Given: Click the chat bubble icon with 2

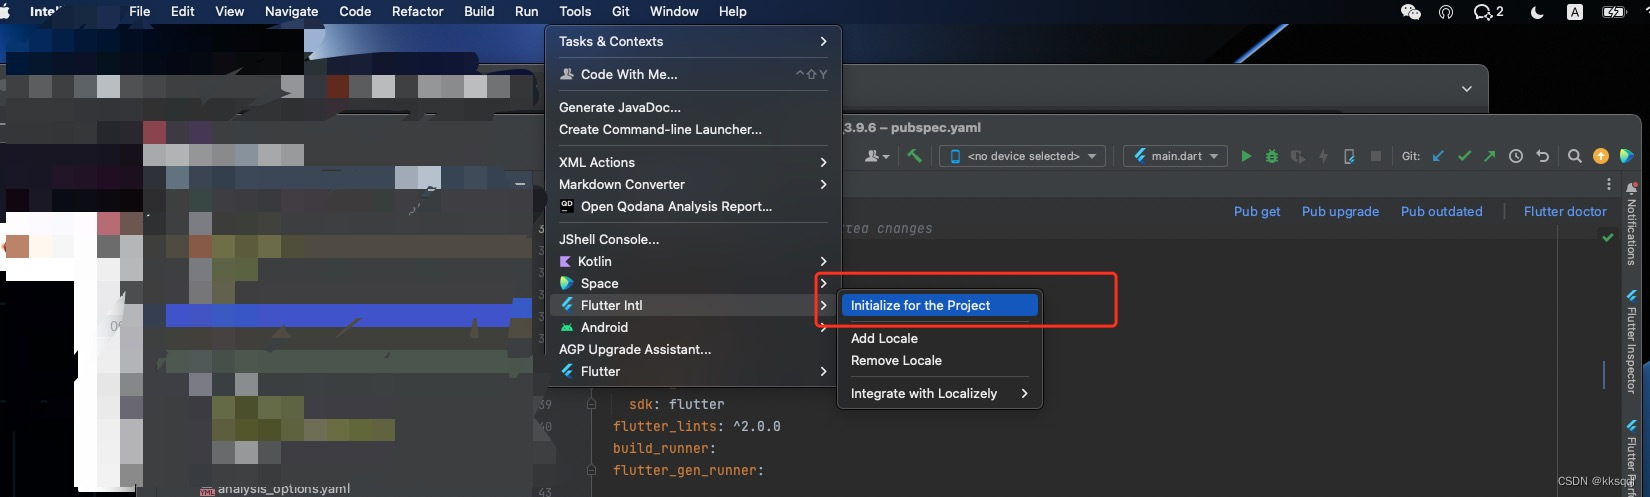Looking at the screenshot, I should pyautogui.click(x=1488, y=12).
